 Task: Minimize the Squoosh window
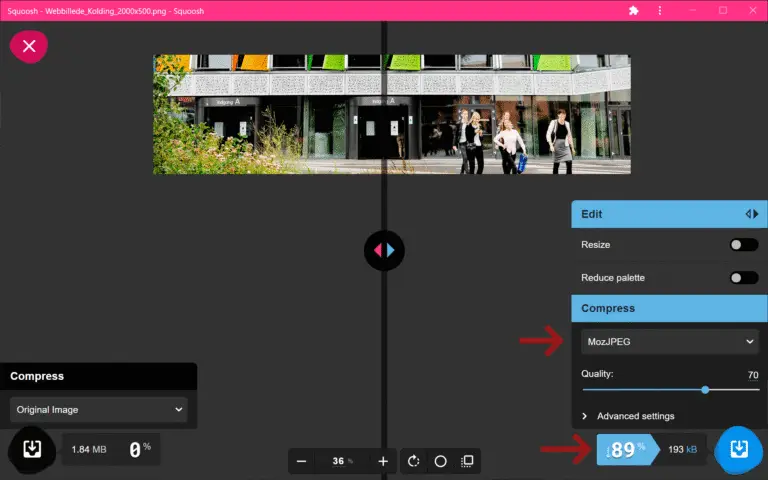pos(693,10)
